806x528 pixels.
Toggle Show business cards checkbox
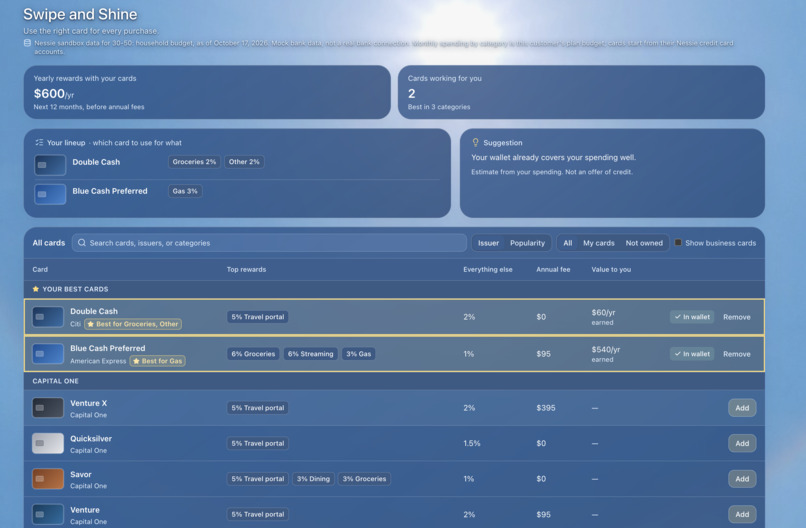pos(678,243)
